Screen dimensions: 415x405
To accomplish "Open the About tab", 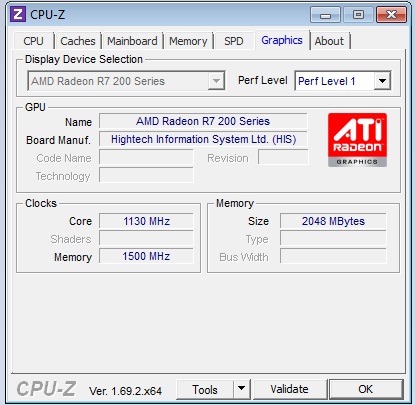I will (329, 41).
